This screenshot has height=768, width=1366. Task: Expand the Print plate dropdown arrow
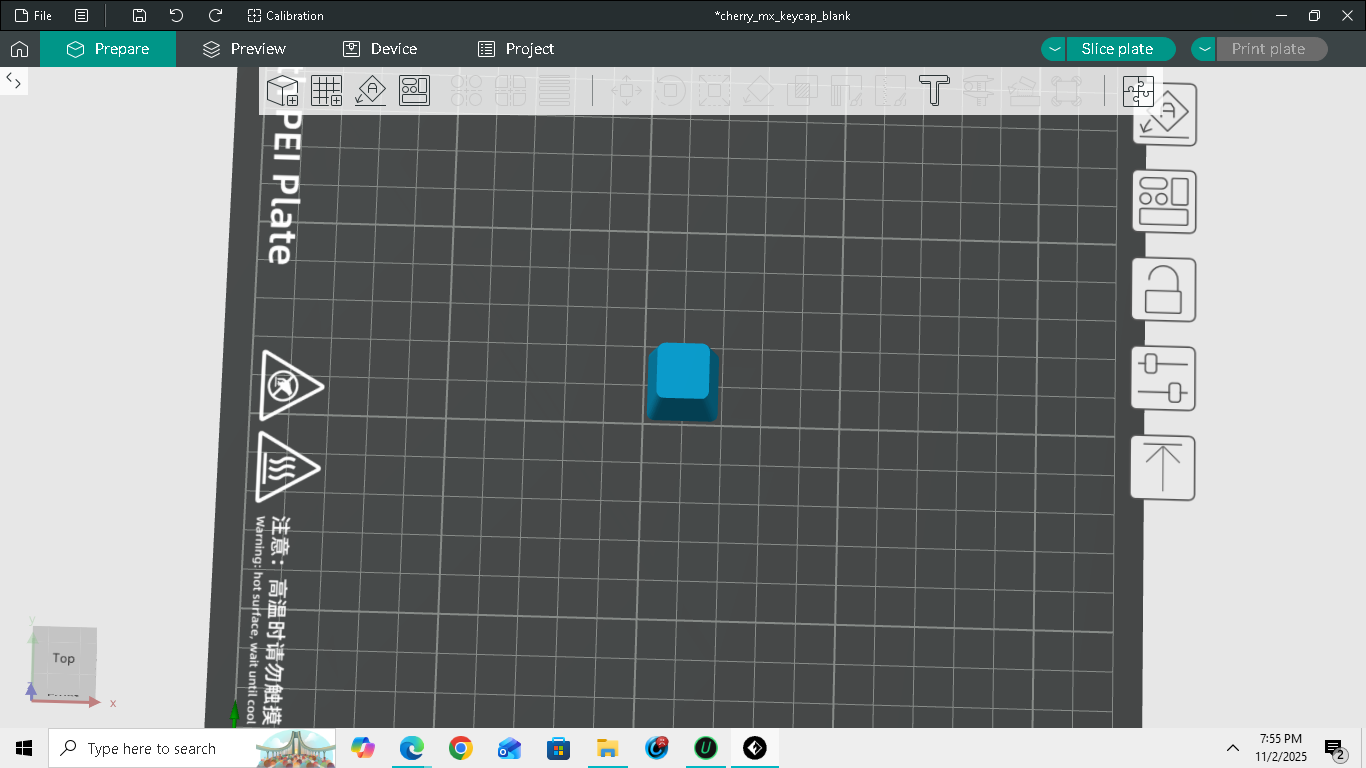(1204, 49)
